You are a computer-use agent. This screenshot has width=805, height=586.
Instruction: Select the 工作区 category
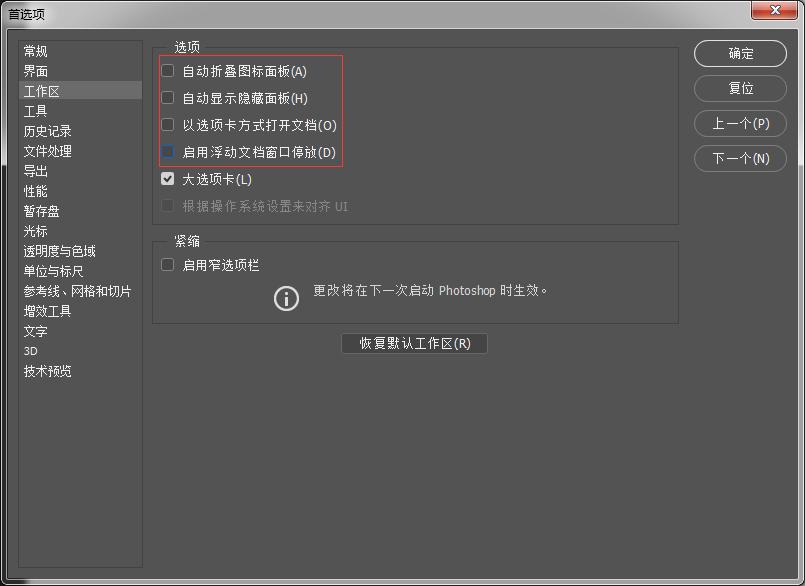[81, 91]
